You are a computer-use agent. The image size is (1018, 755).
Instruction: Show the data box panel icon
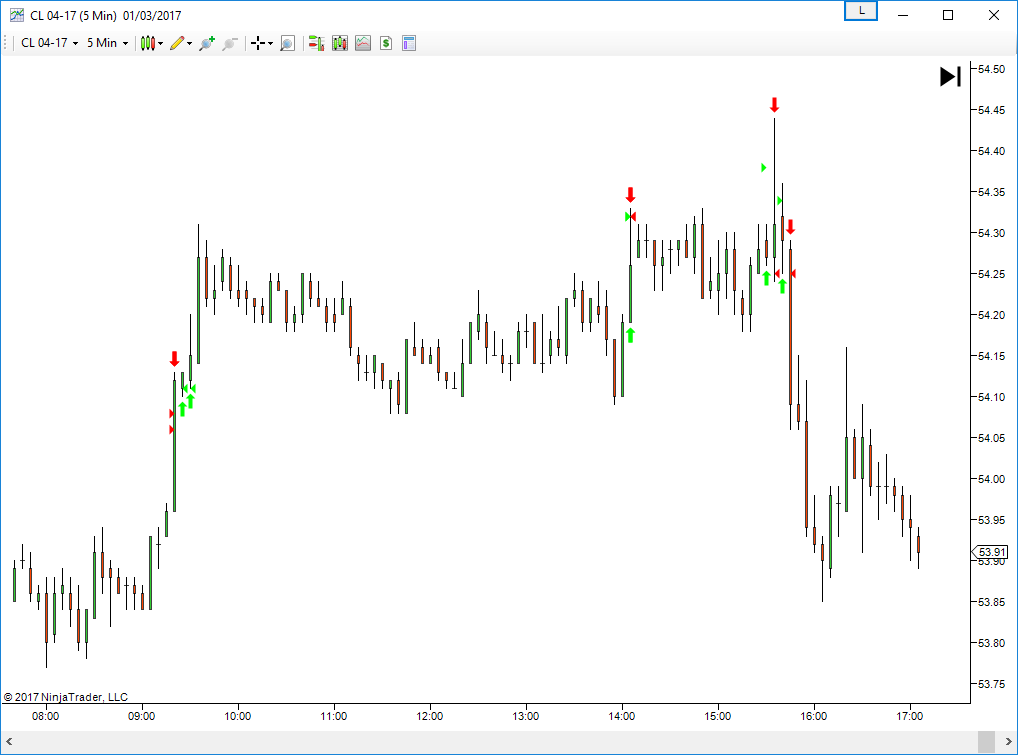[409, 43]
